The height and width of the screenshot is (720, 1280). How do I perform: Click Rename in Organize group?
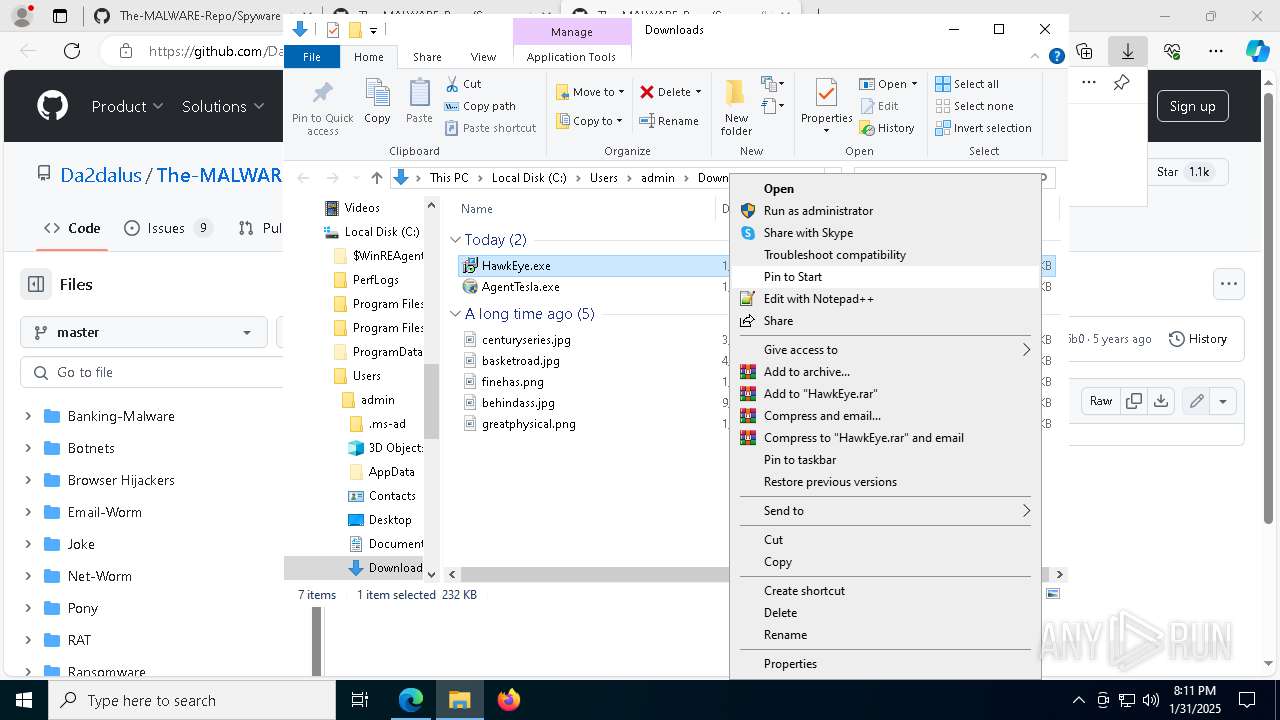(669, 121)
